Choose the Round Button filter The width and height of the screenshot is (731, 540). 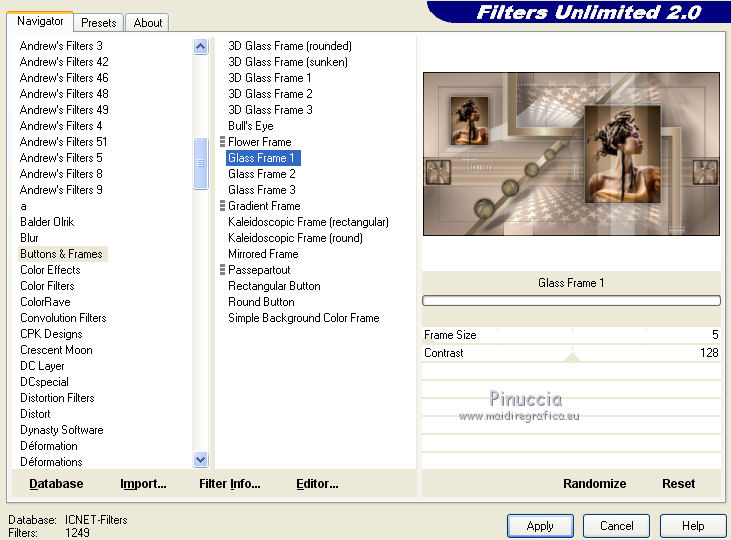click(x=262, y=302)
